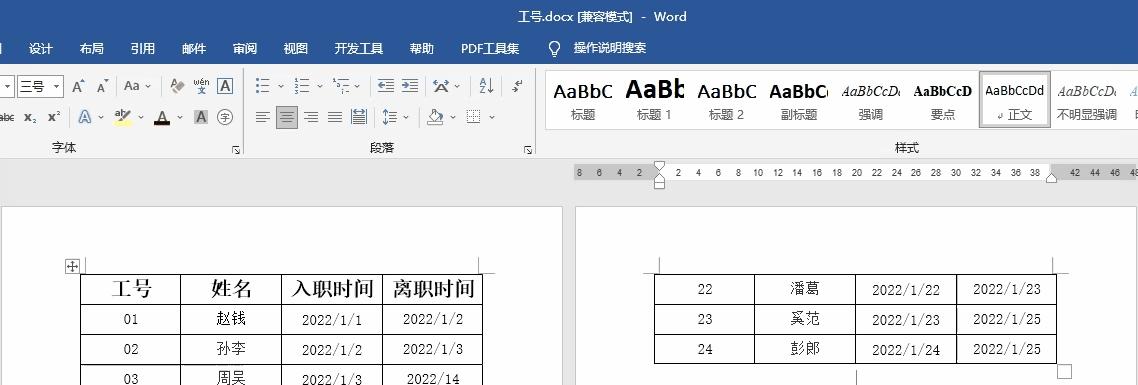Insert enclosed character (circled 字) icon
The width and height of the screenshot is (1138, 385).
point(225,117)
